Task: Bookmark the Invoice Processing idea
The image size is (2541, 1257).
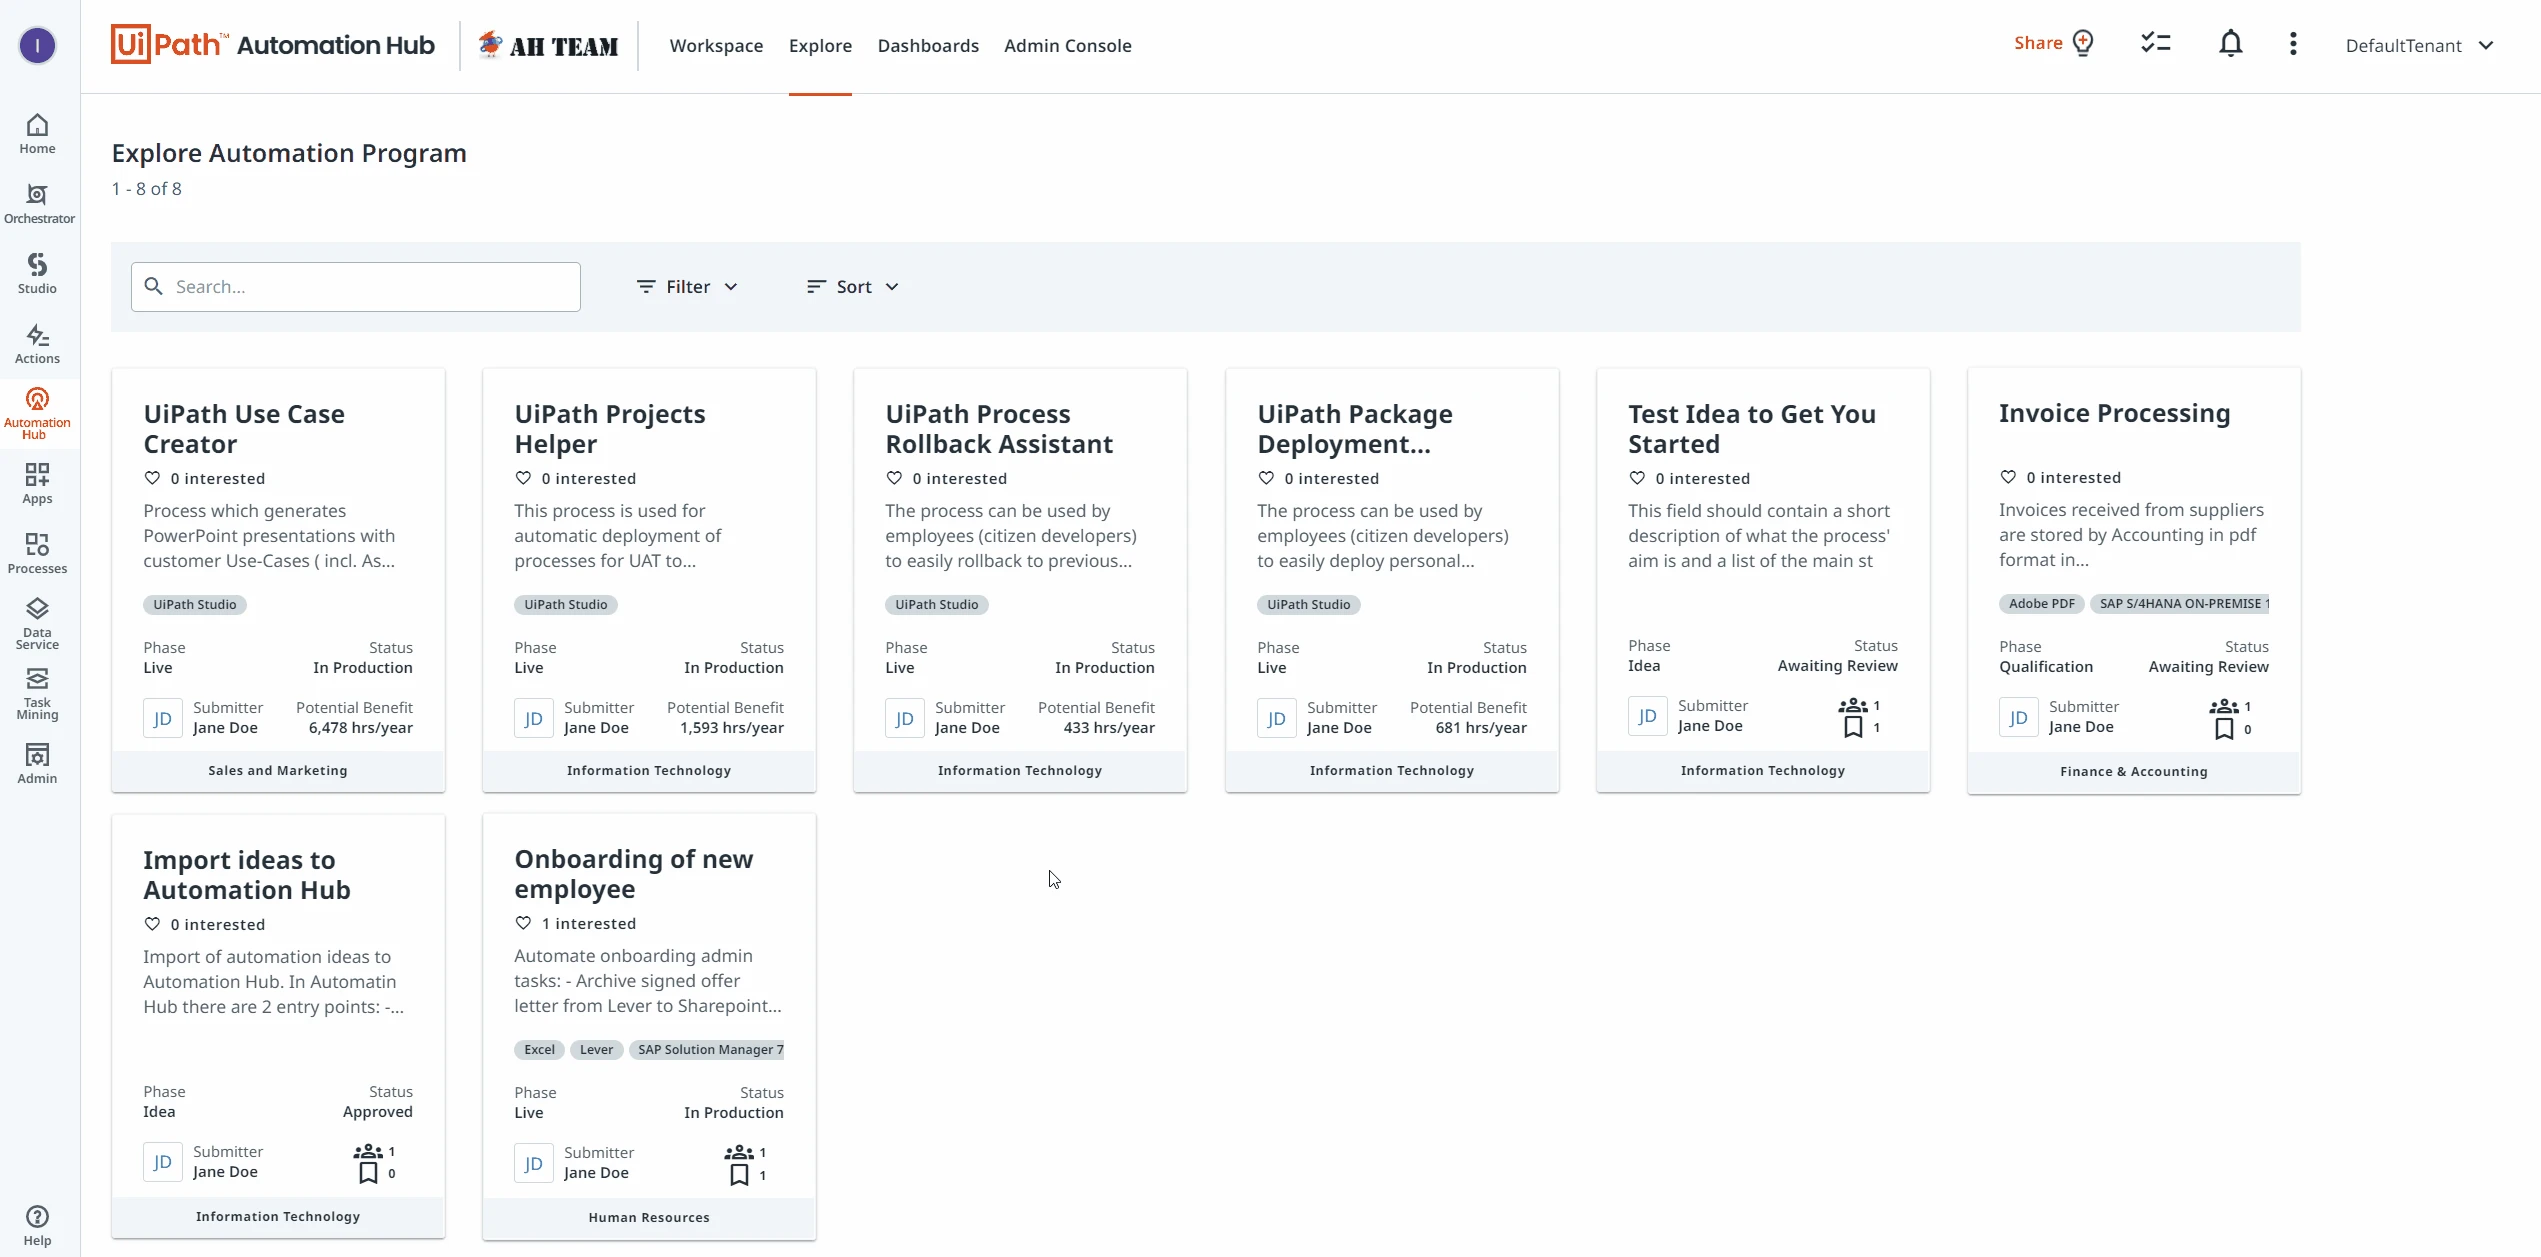Action: point(2223,729)
